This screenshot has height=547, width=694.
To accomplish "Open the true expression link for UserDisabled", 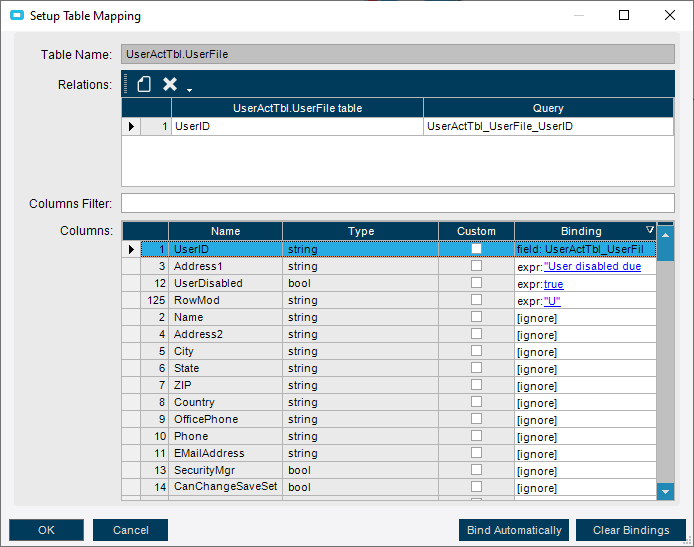I will tap(554, 284).
